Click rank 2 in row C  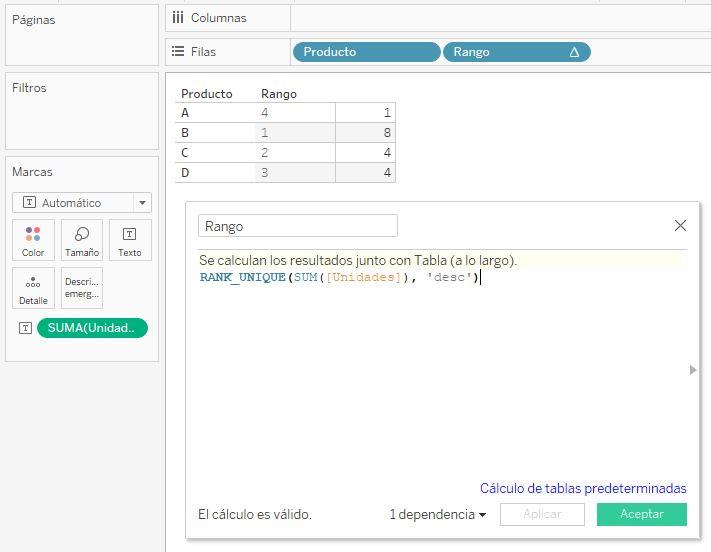(x=265, y=152)
